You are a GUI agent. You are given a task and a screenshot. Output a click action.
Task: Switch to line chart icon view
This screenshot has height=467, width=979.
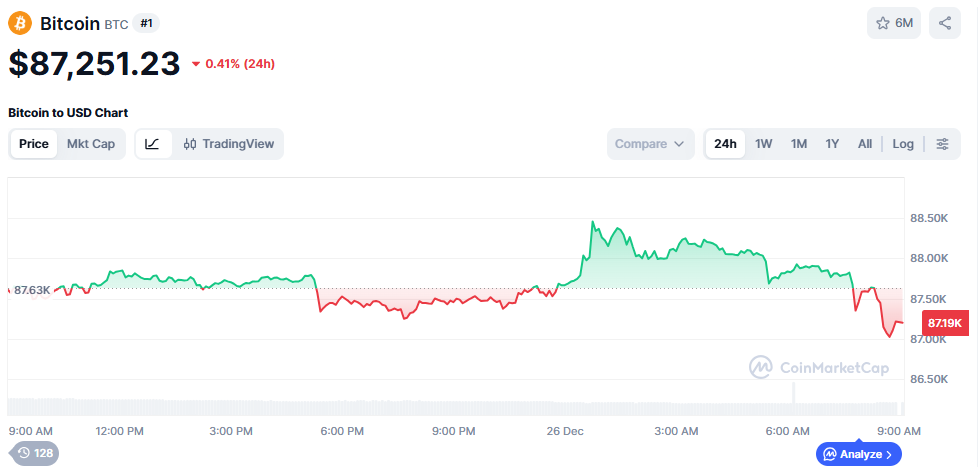tap(152, 144)
